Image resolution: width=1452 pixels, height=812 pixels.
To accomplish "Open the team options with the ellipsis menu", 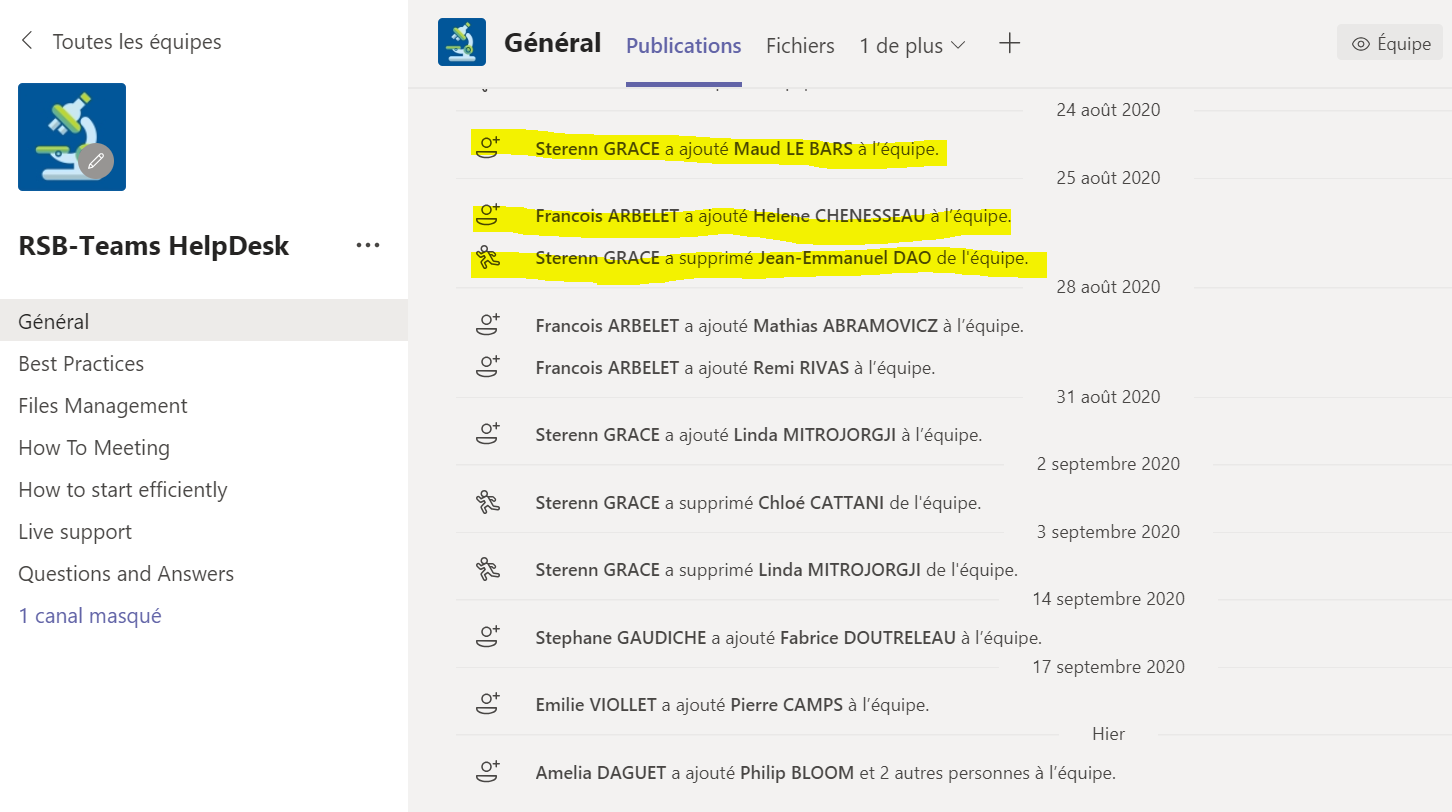I will (x=368, y=245).
